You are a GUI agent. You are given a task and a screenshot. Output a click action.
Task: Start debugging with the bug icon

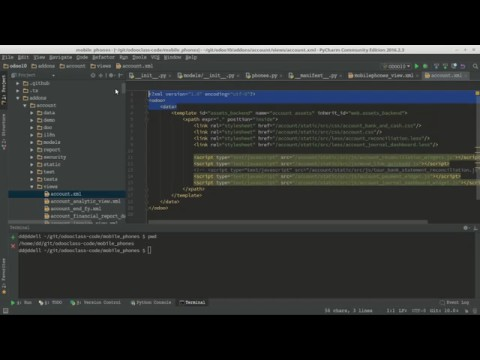coord(425,66)
